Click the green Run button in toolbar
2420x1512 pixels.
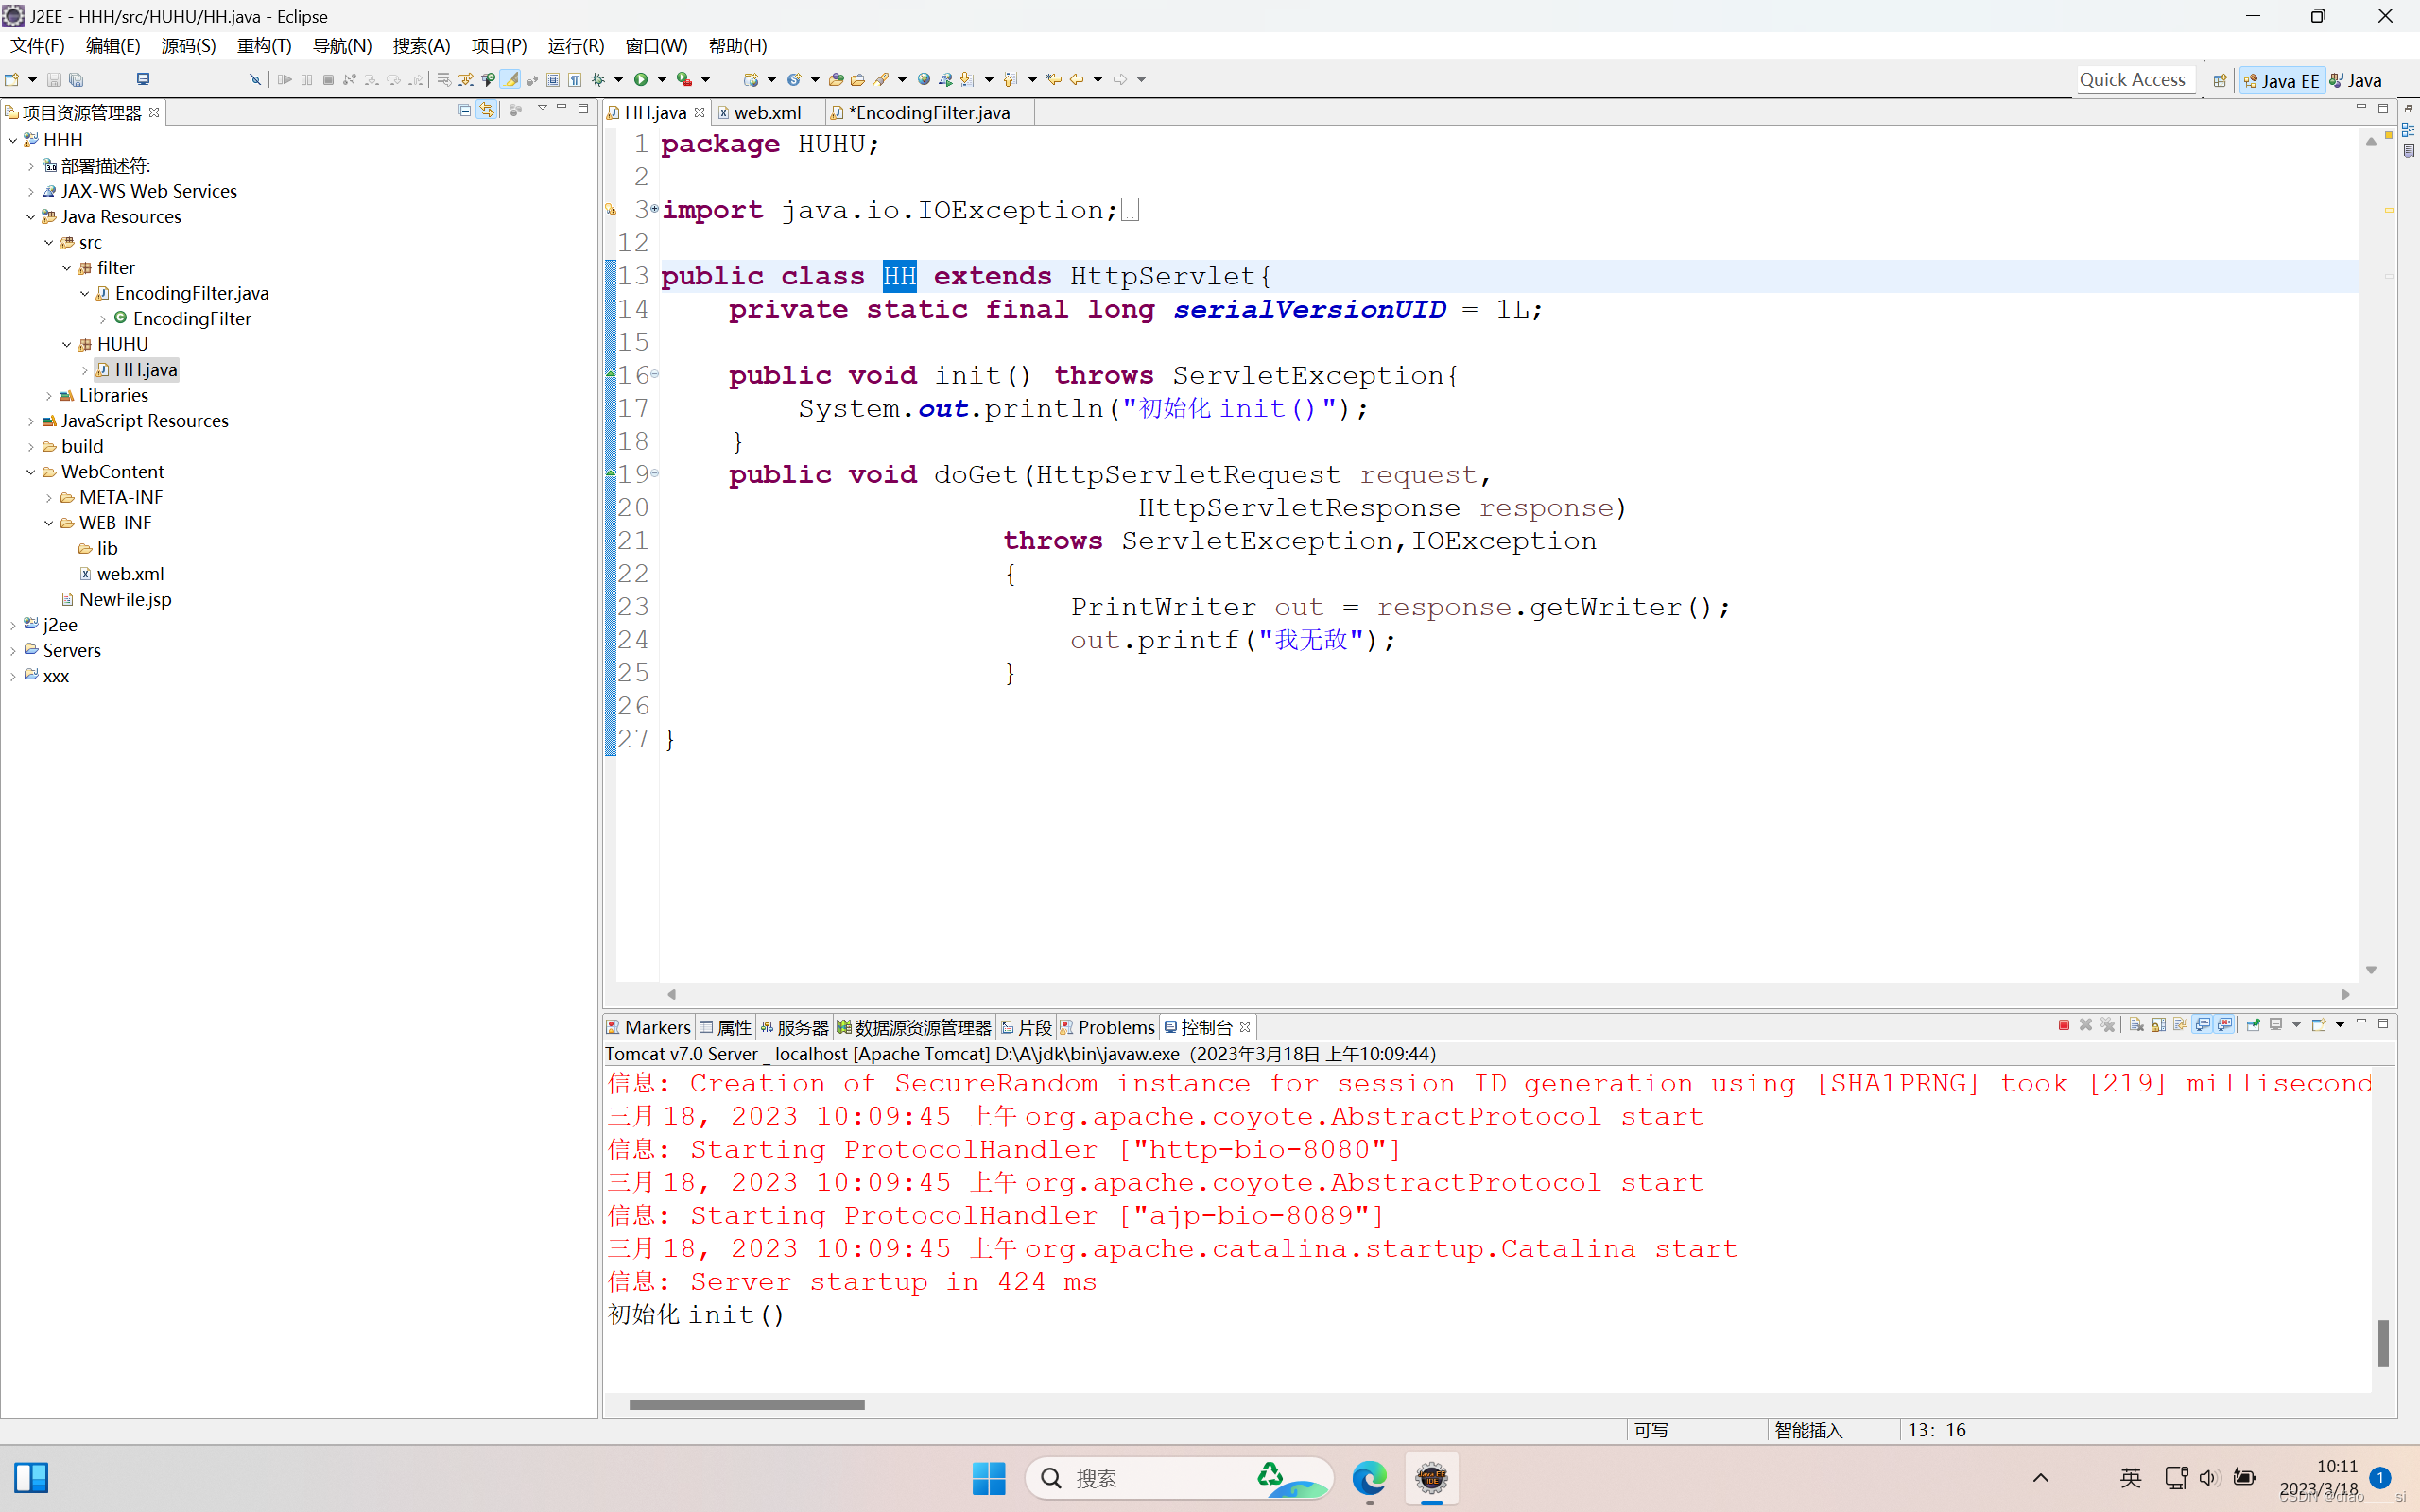640,79
